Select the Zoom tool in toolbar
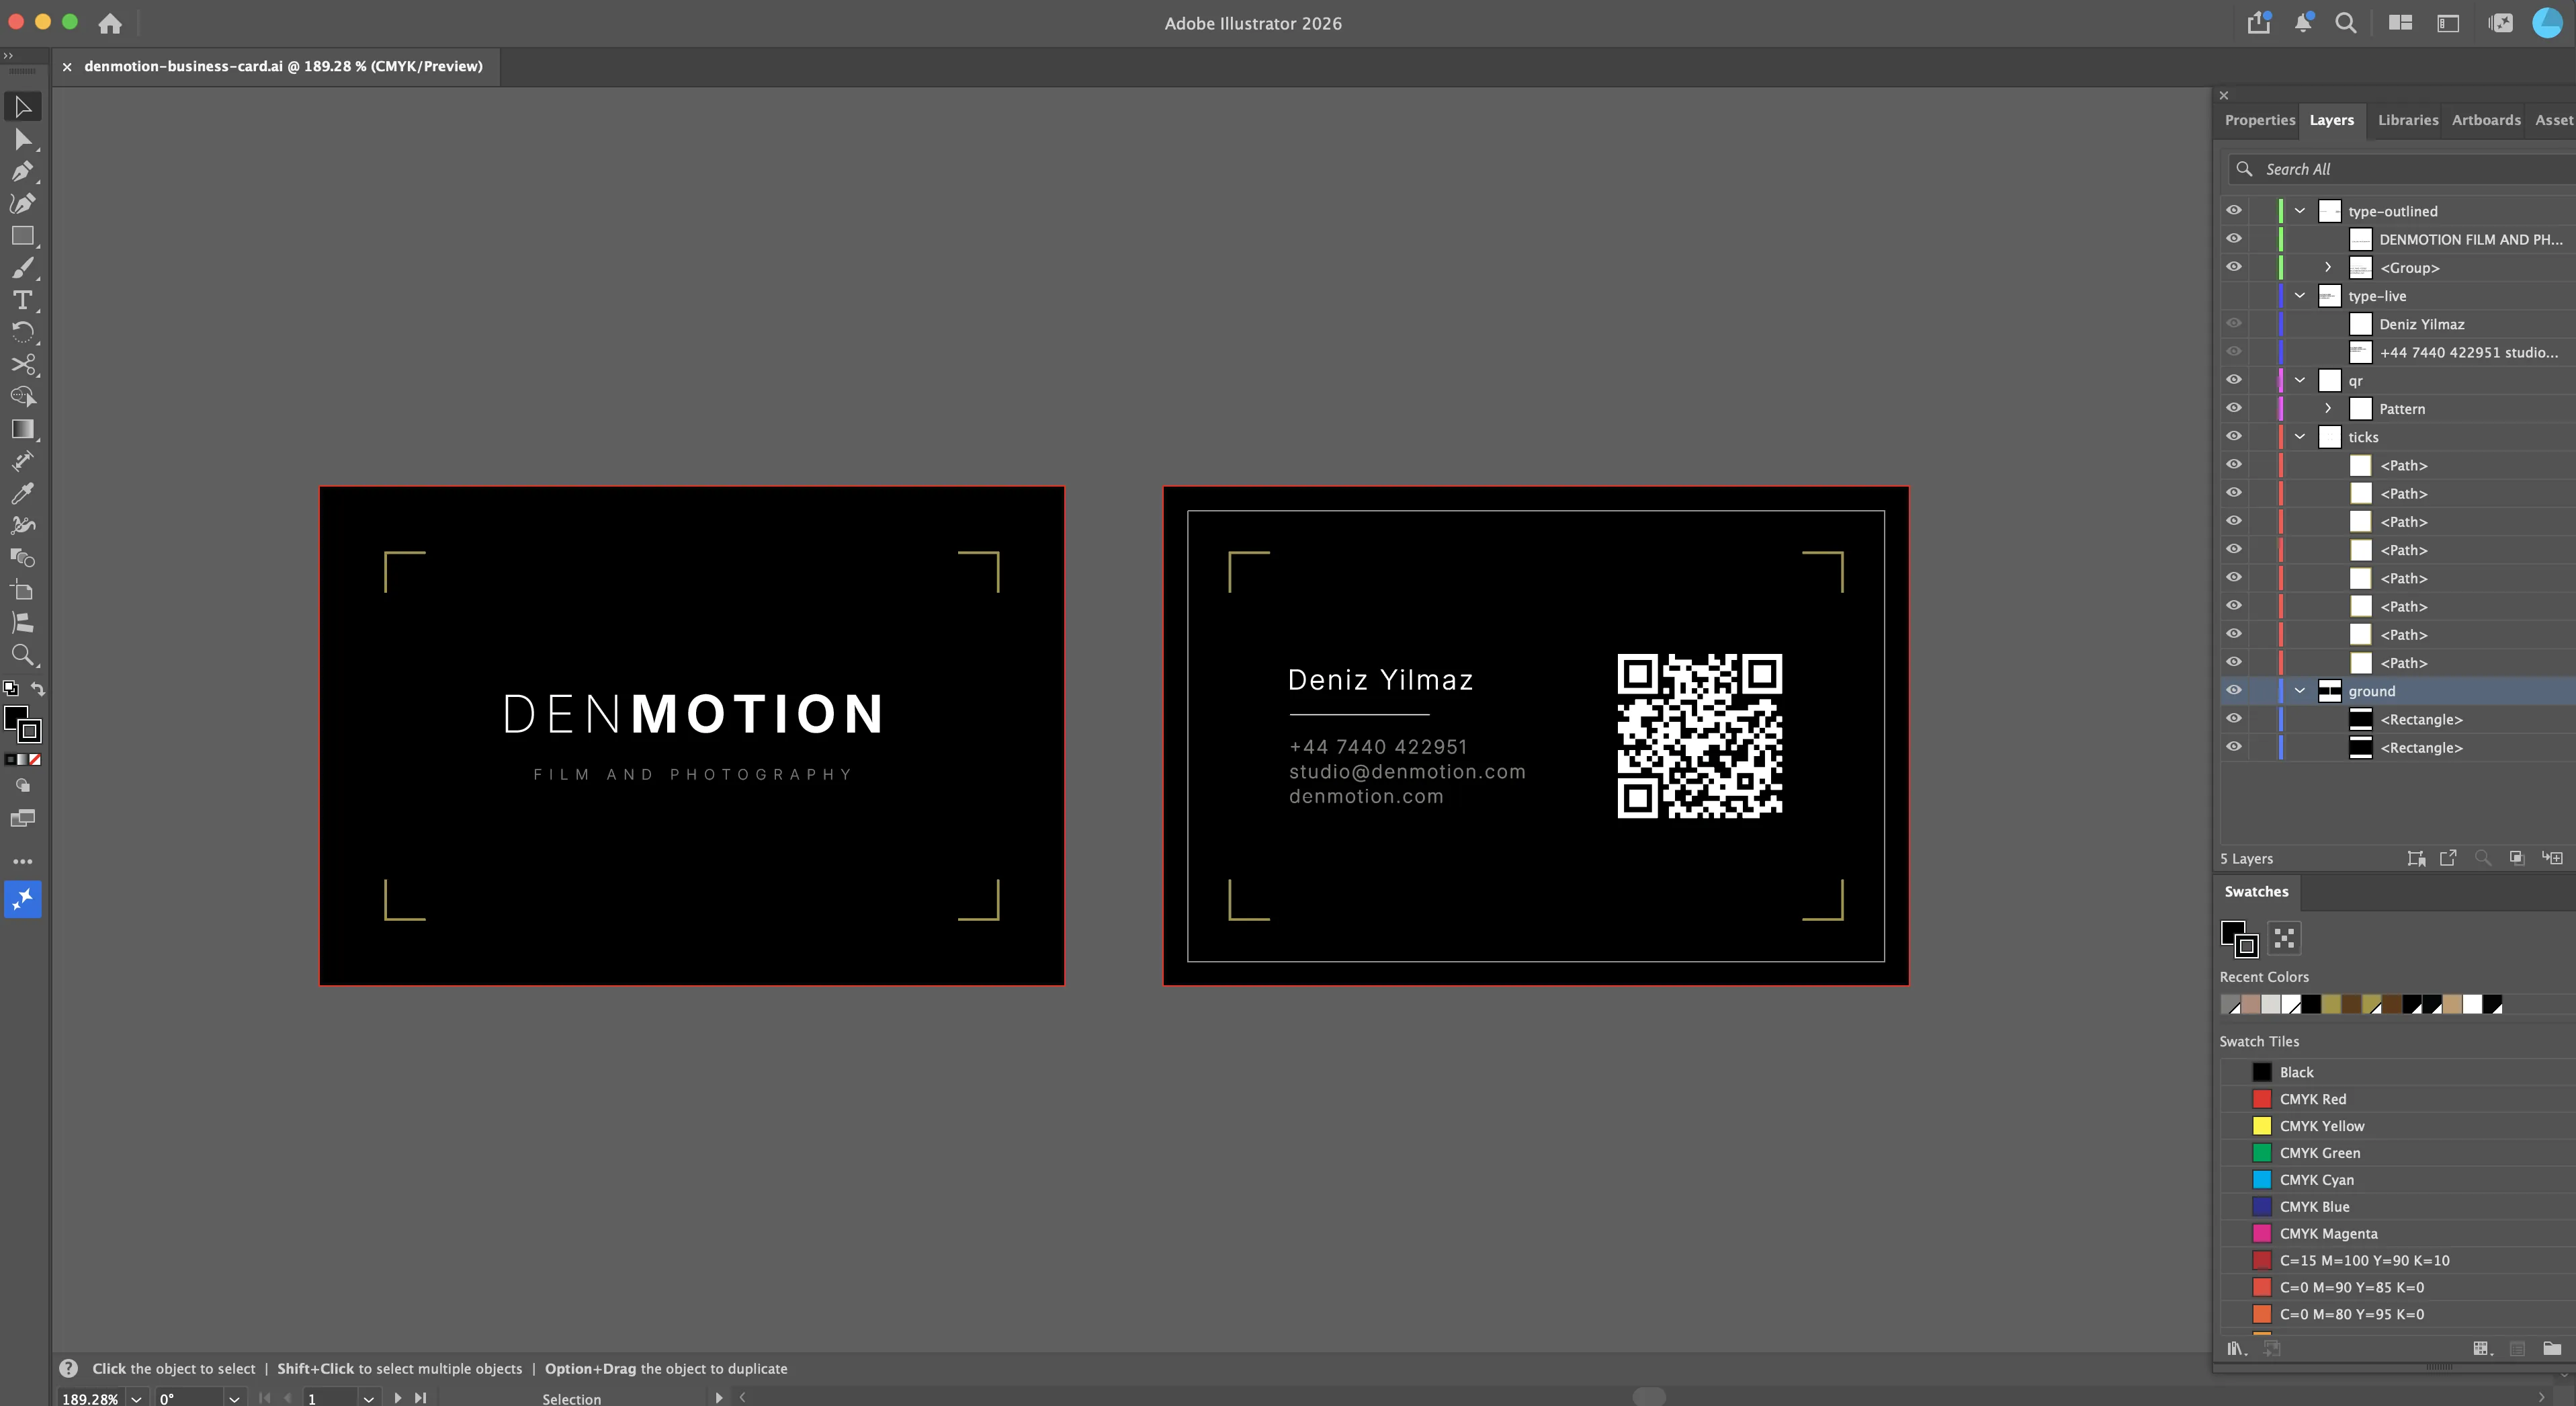The image size is (2576, 1406). coord(22,655)
